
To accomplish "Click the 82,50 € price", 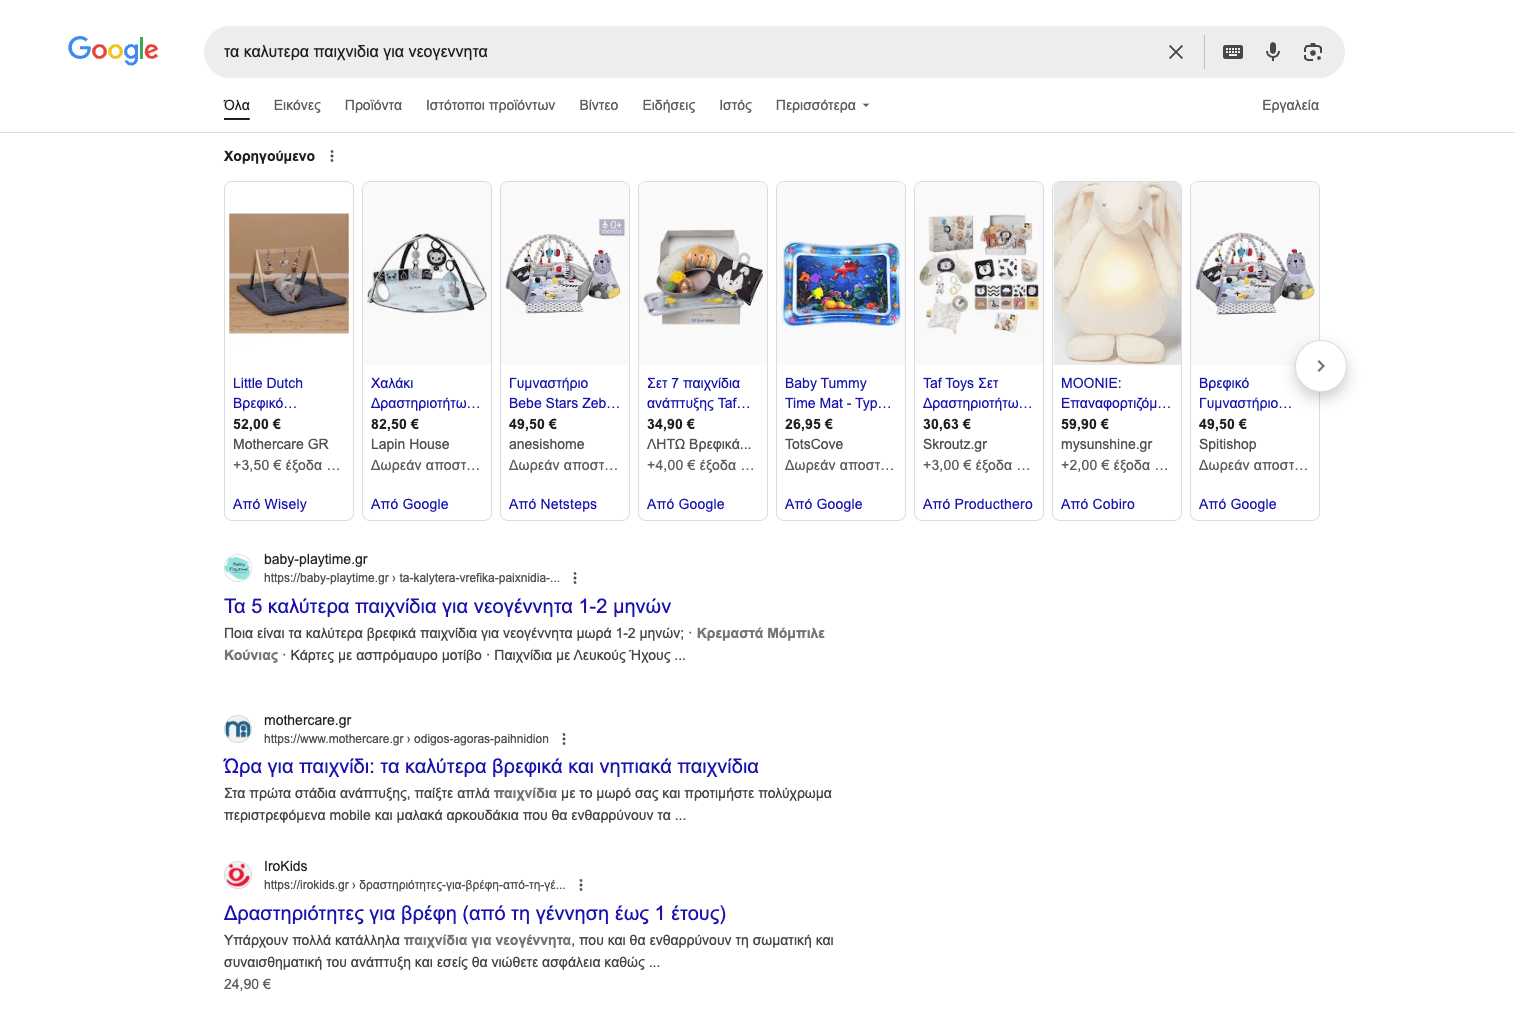I will tap(395, 424).
